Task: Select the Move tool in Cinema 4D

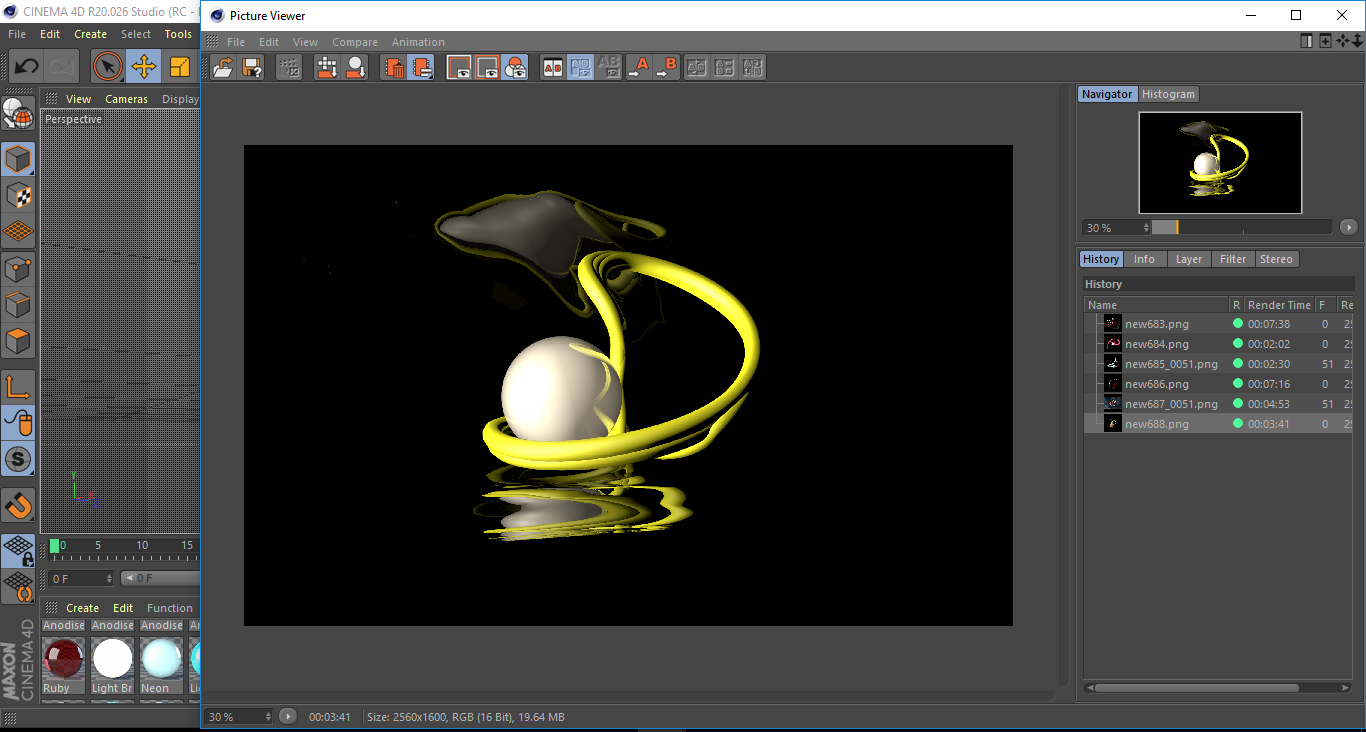Action: [144, 67]
